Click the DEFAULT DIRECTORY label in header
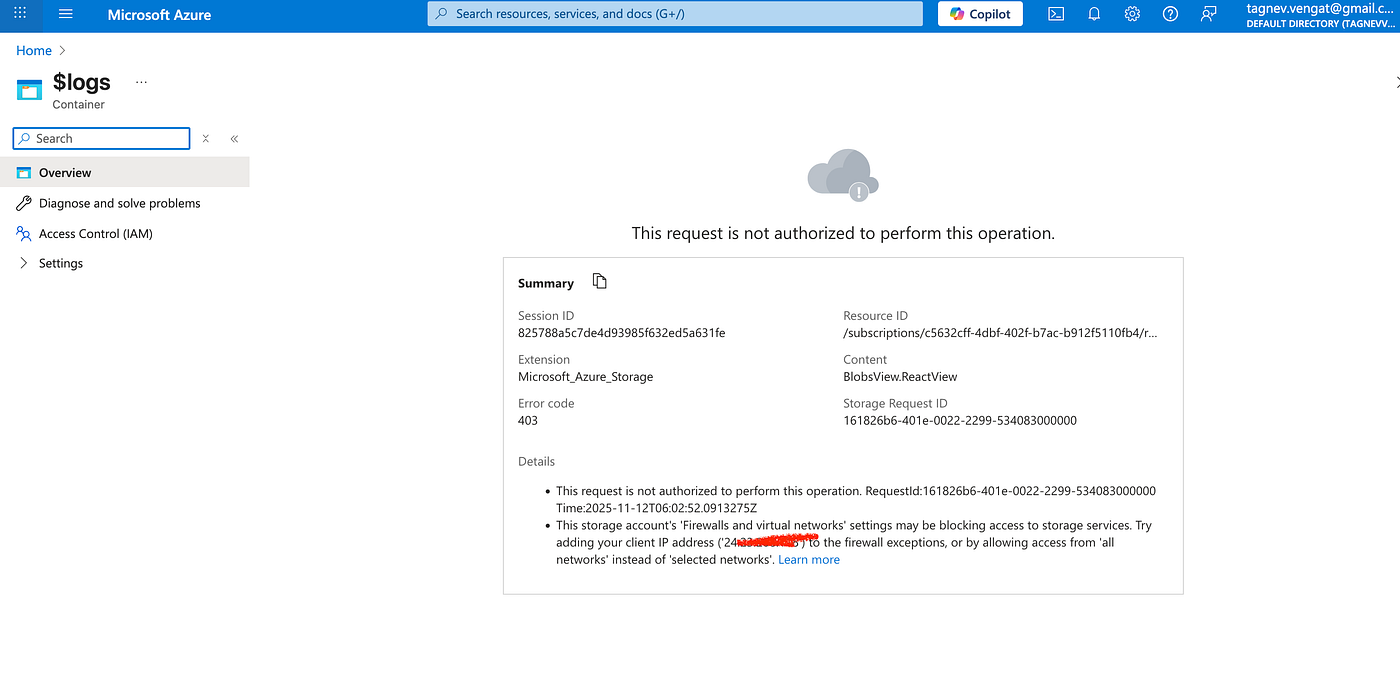Viewport: 1400px width, 696px height. point(1321,23)
